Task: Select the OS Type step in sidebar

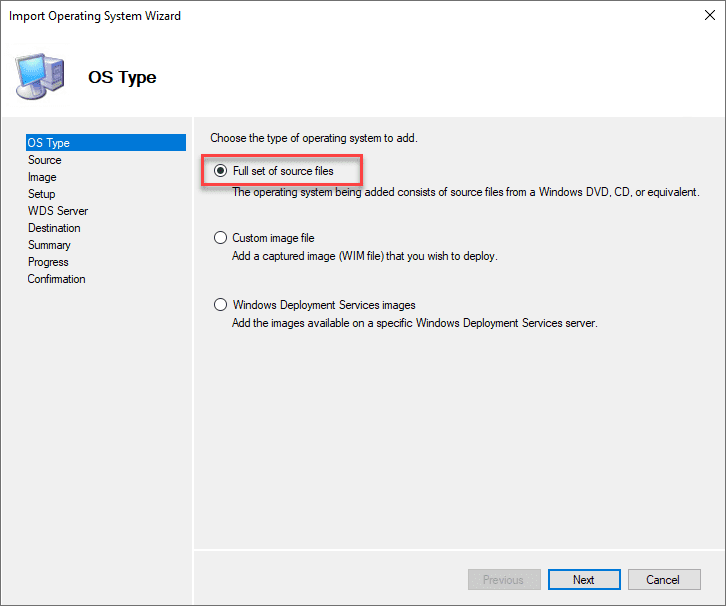Action: pyautogui.click(x=106, y=143)
